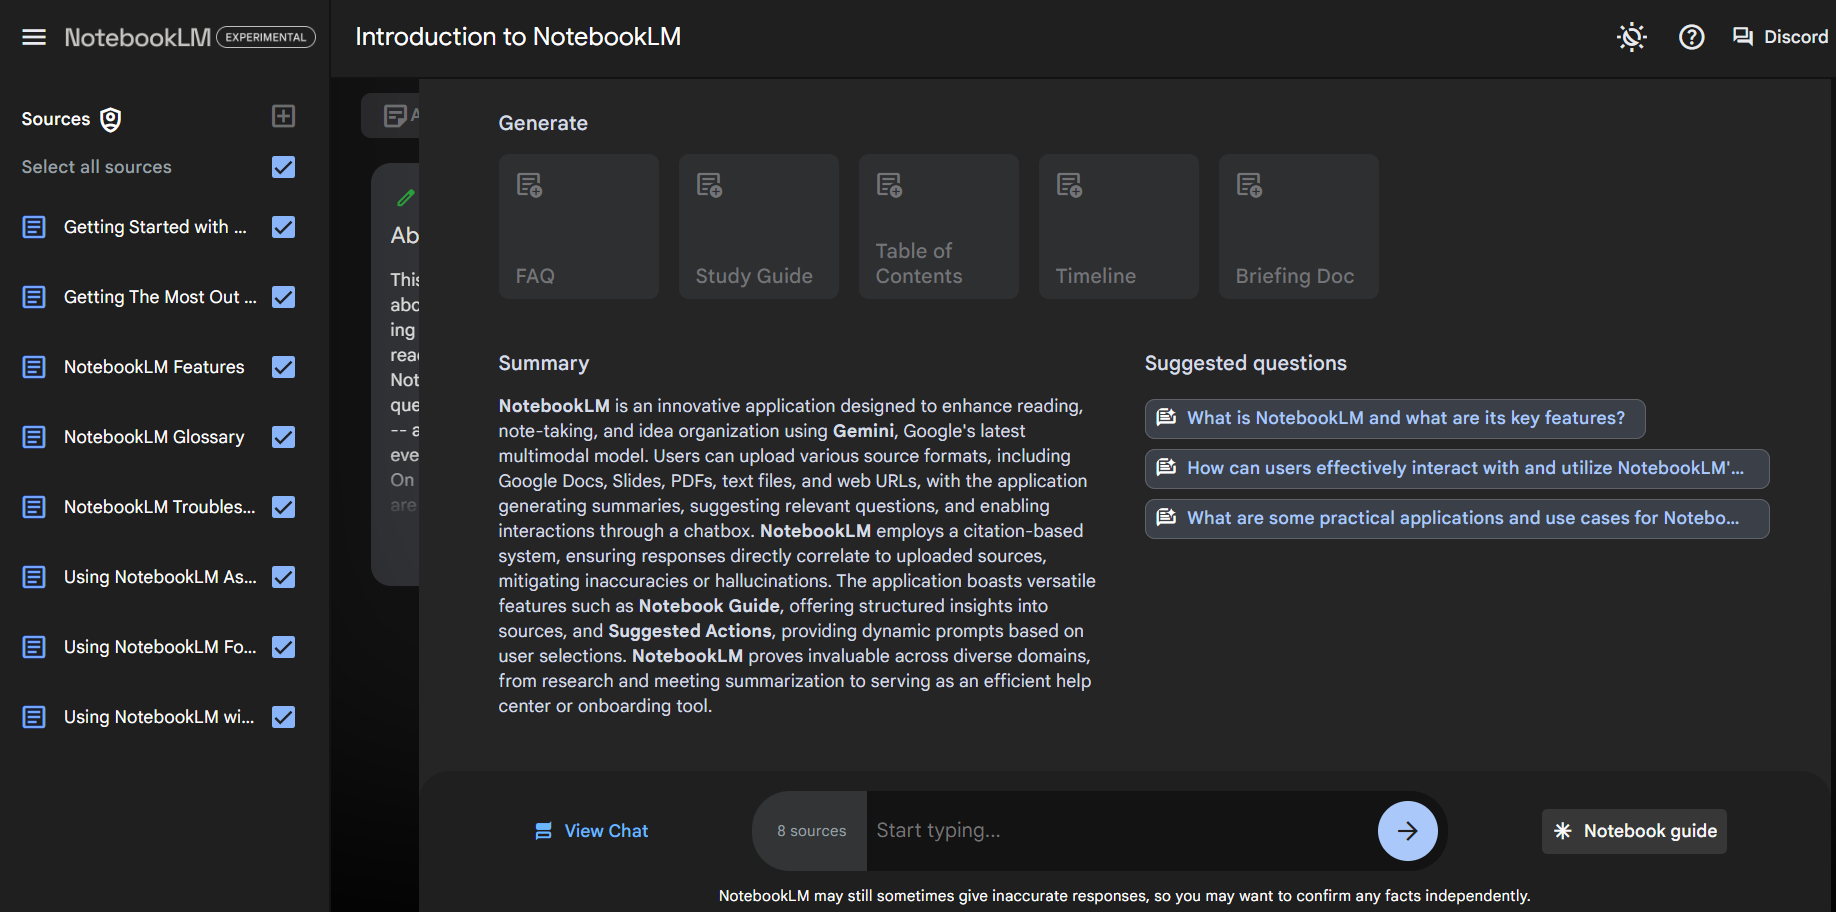Click the Start typing chat input field
The width and height of the screenshot is (1836, 912).
pyautogui.click(x=1122, y=831)
